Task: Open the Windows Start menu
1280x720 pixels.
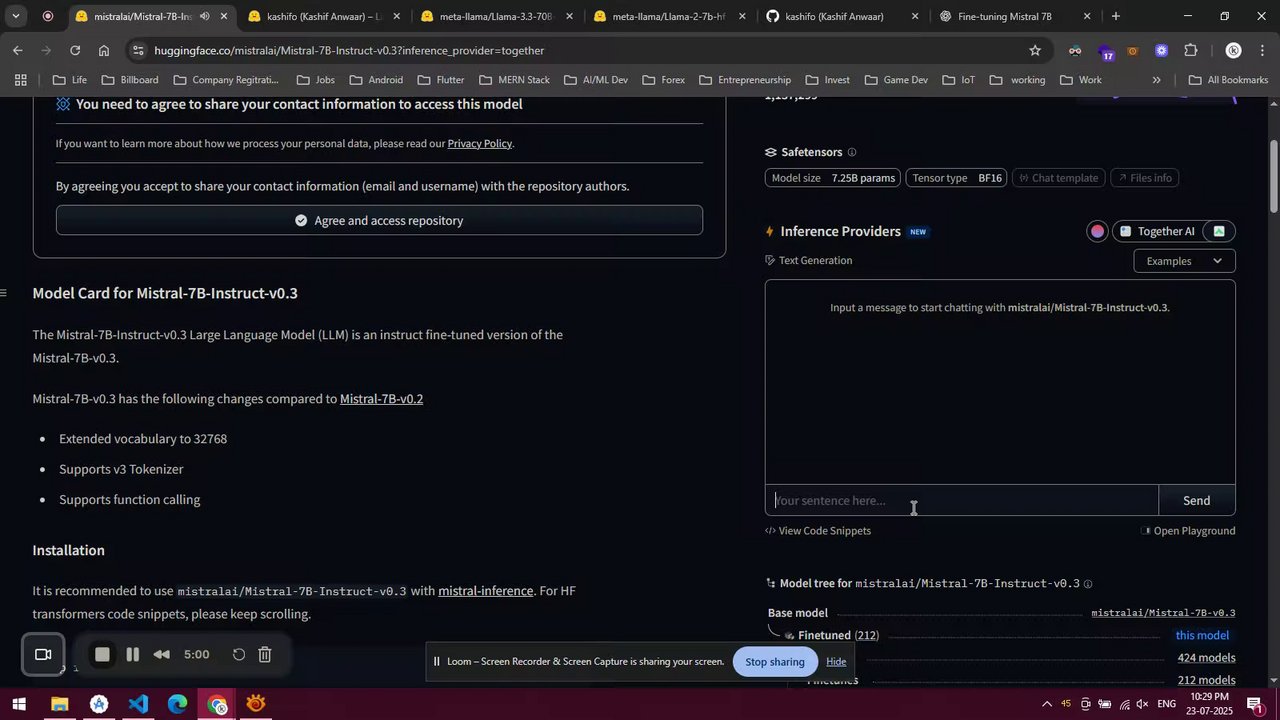Action: [x=19, y=704]
